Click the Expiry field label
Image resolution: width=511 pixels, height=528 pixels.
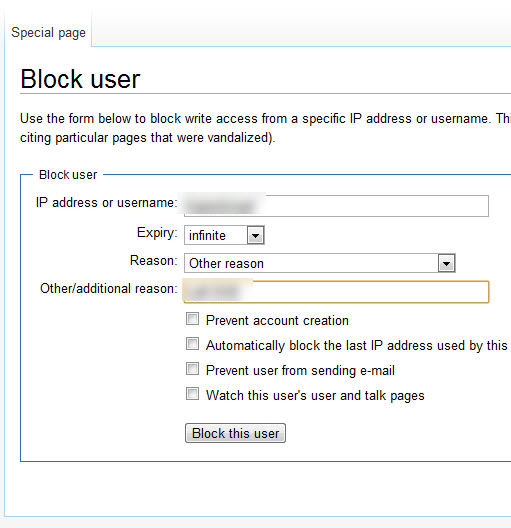pos(157,233)
